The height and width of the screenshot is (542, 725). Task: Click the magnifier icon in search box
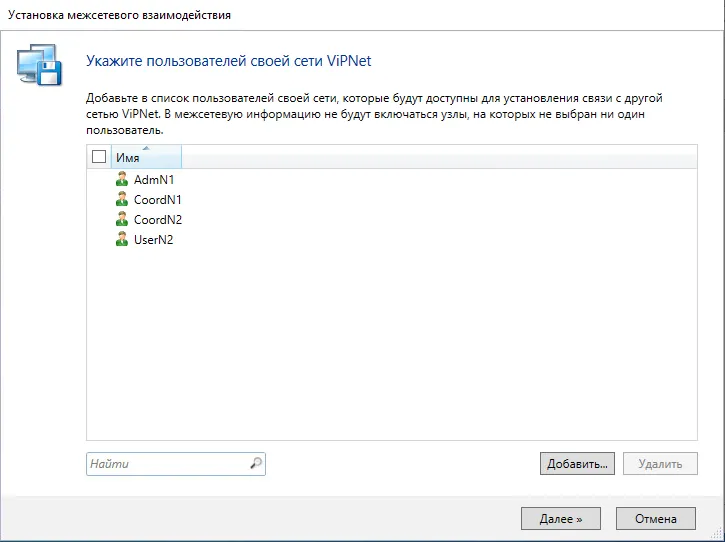(256, 463)
